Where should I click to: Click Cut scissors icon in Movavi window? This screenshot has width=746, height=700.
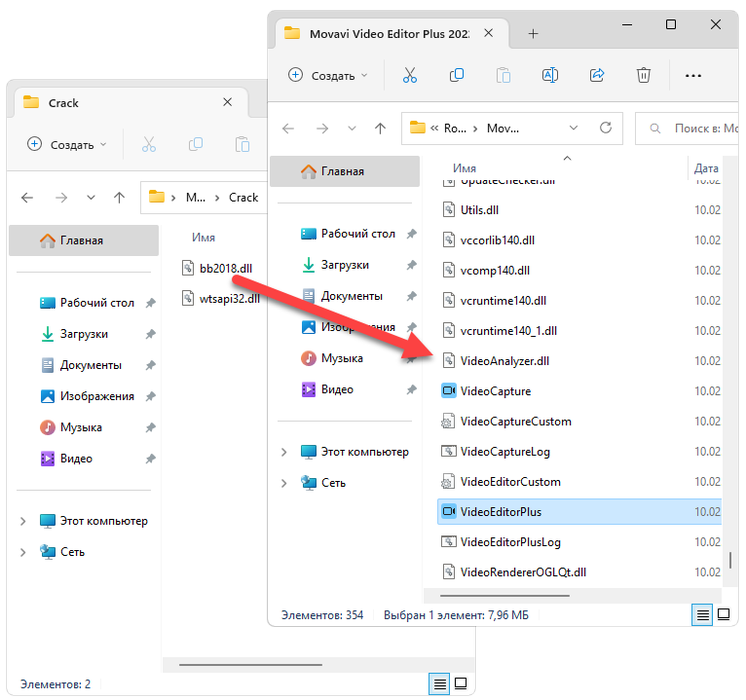click(x=410, y=75)
